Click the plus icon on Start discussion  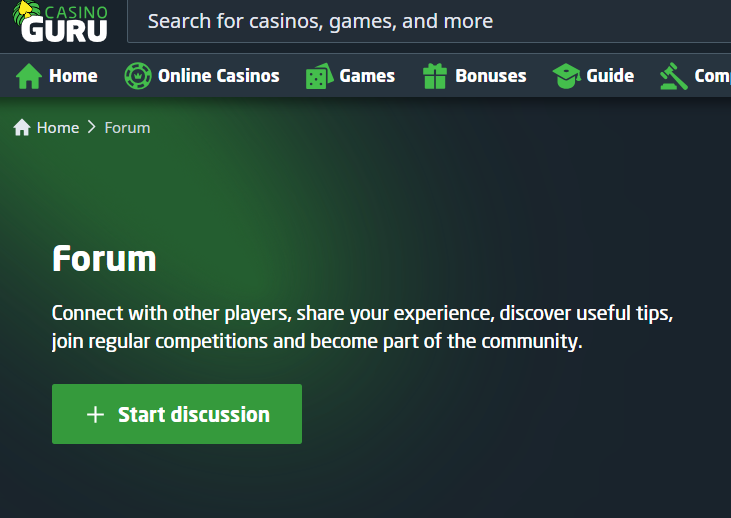tap(95, 414)
